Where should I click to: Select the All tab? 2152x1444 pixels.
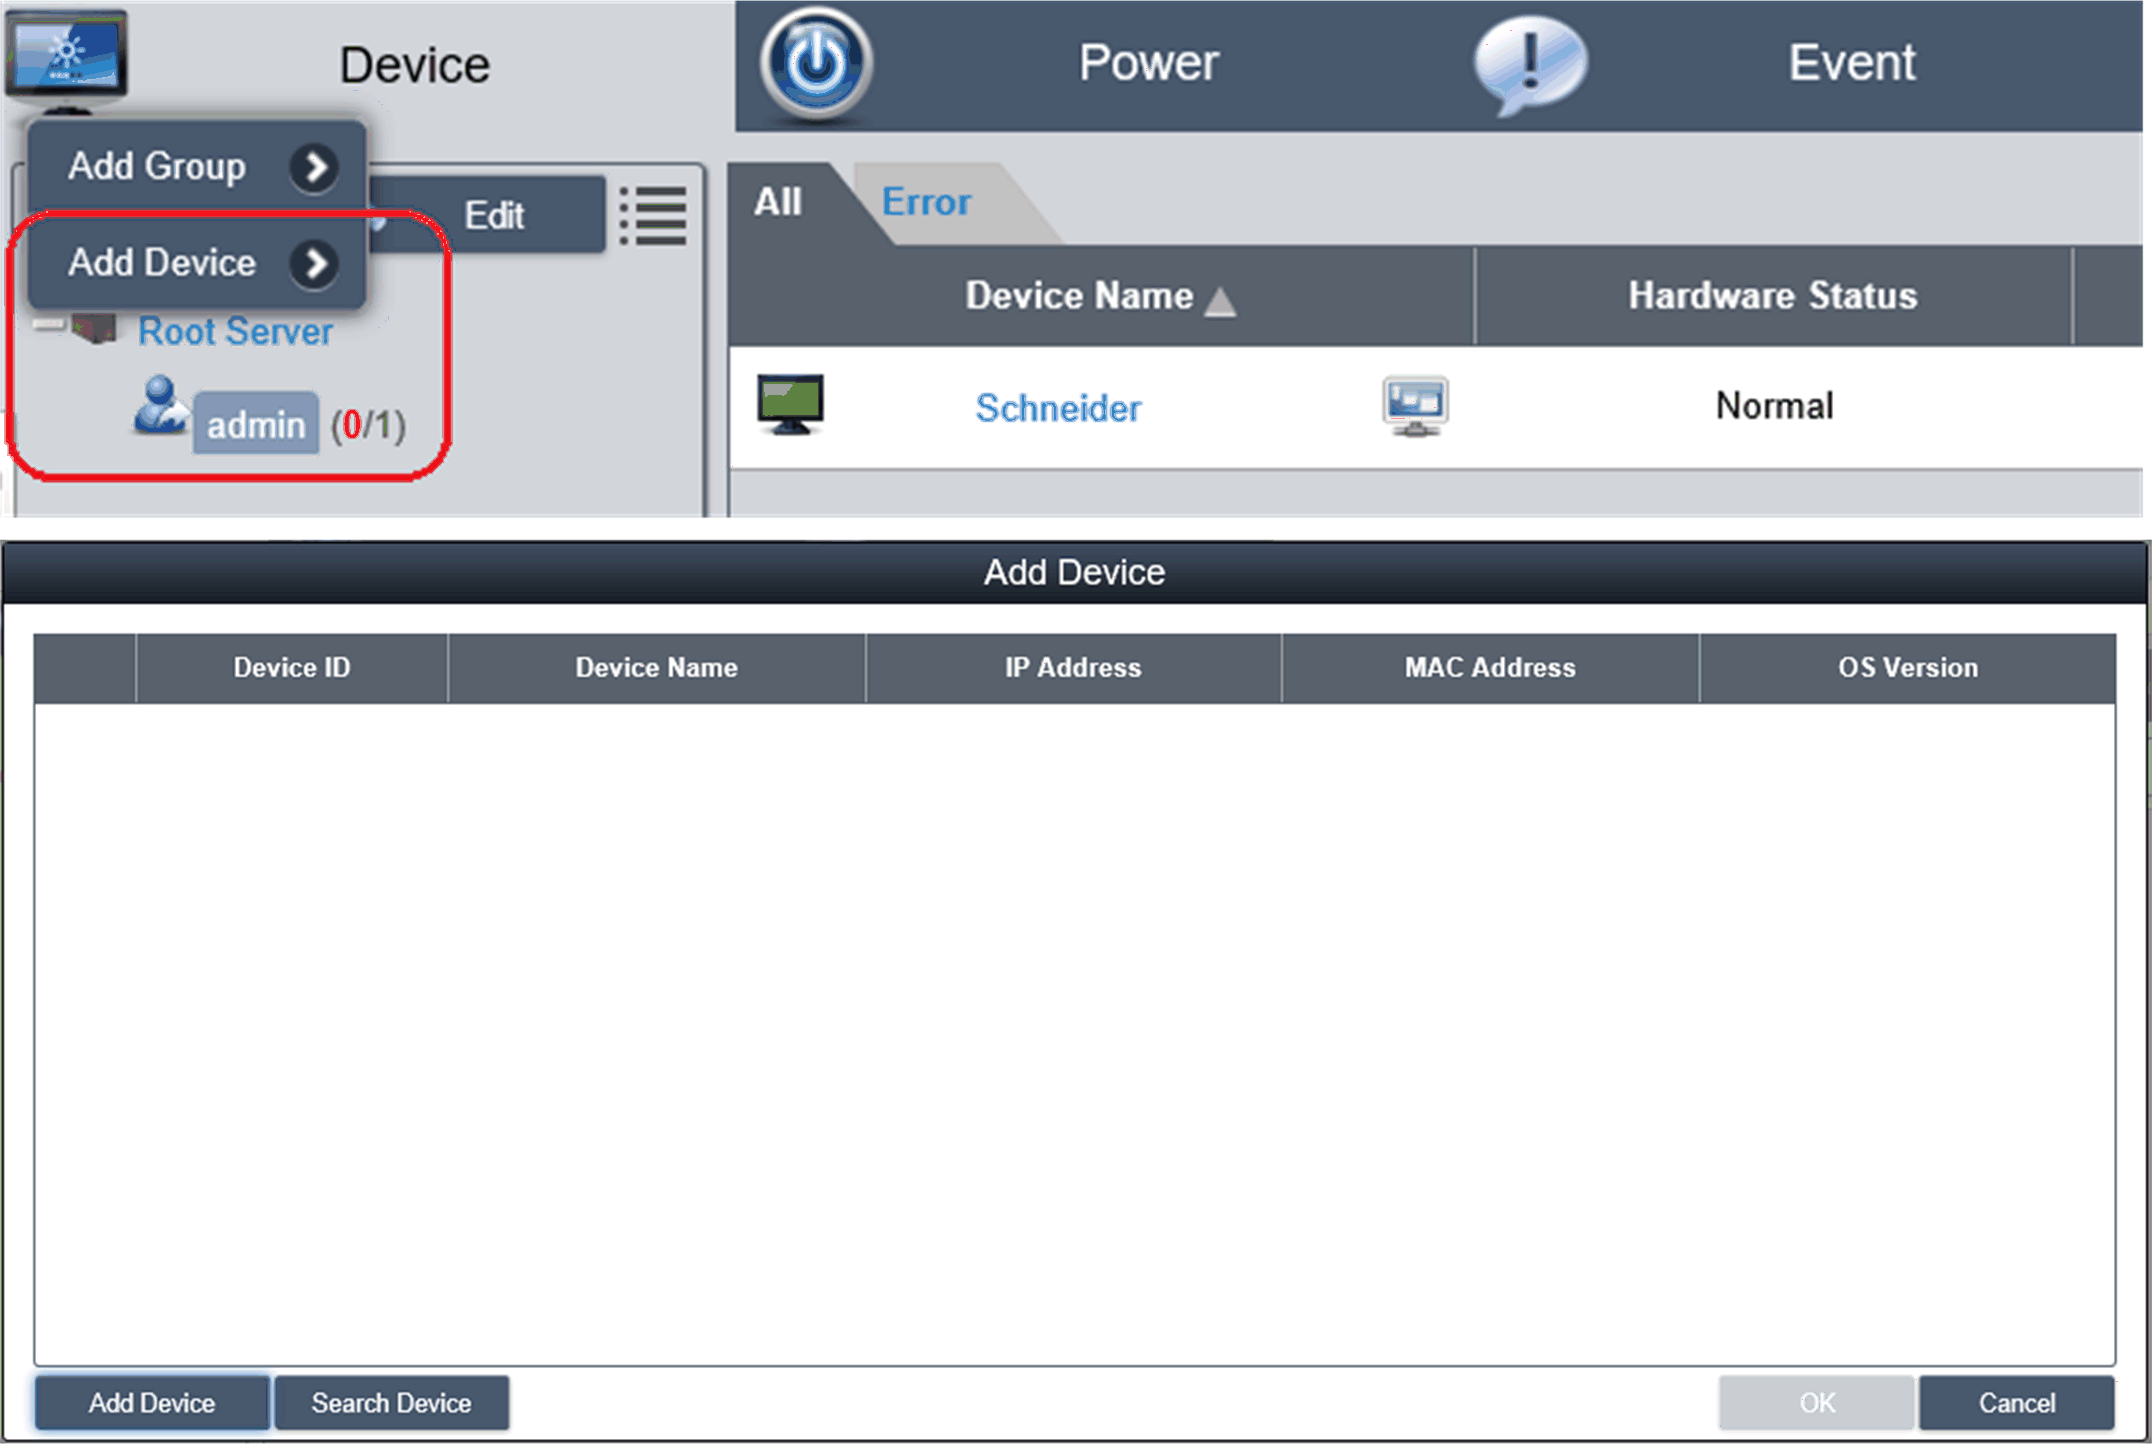777,202
